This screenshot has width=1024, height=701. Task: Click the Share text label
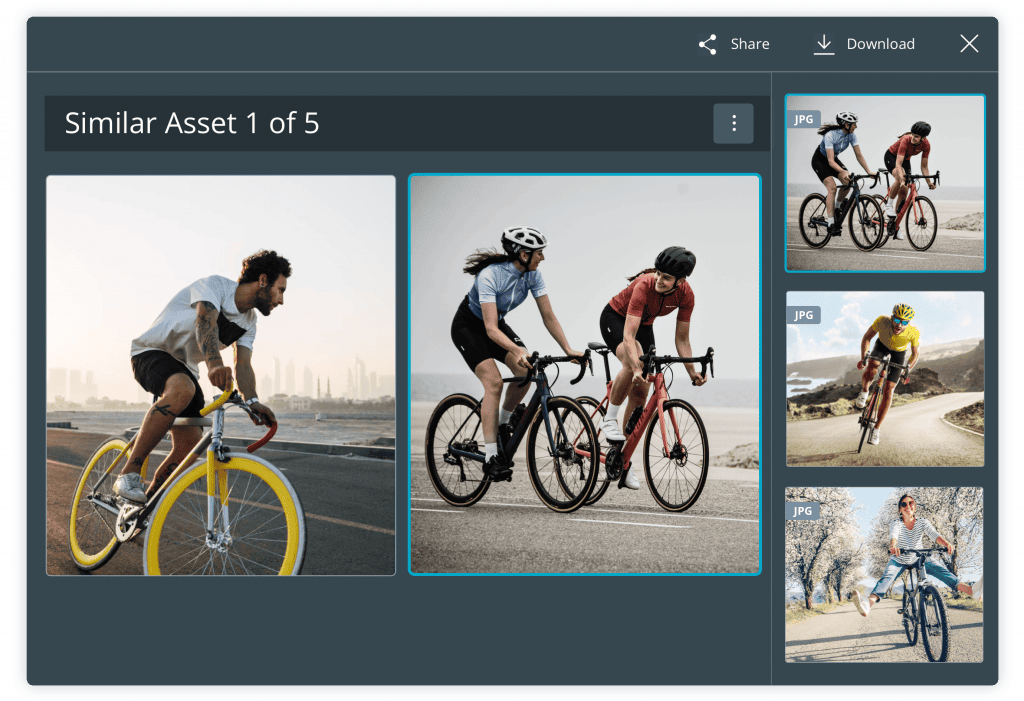[749, 44]
